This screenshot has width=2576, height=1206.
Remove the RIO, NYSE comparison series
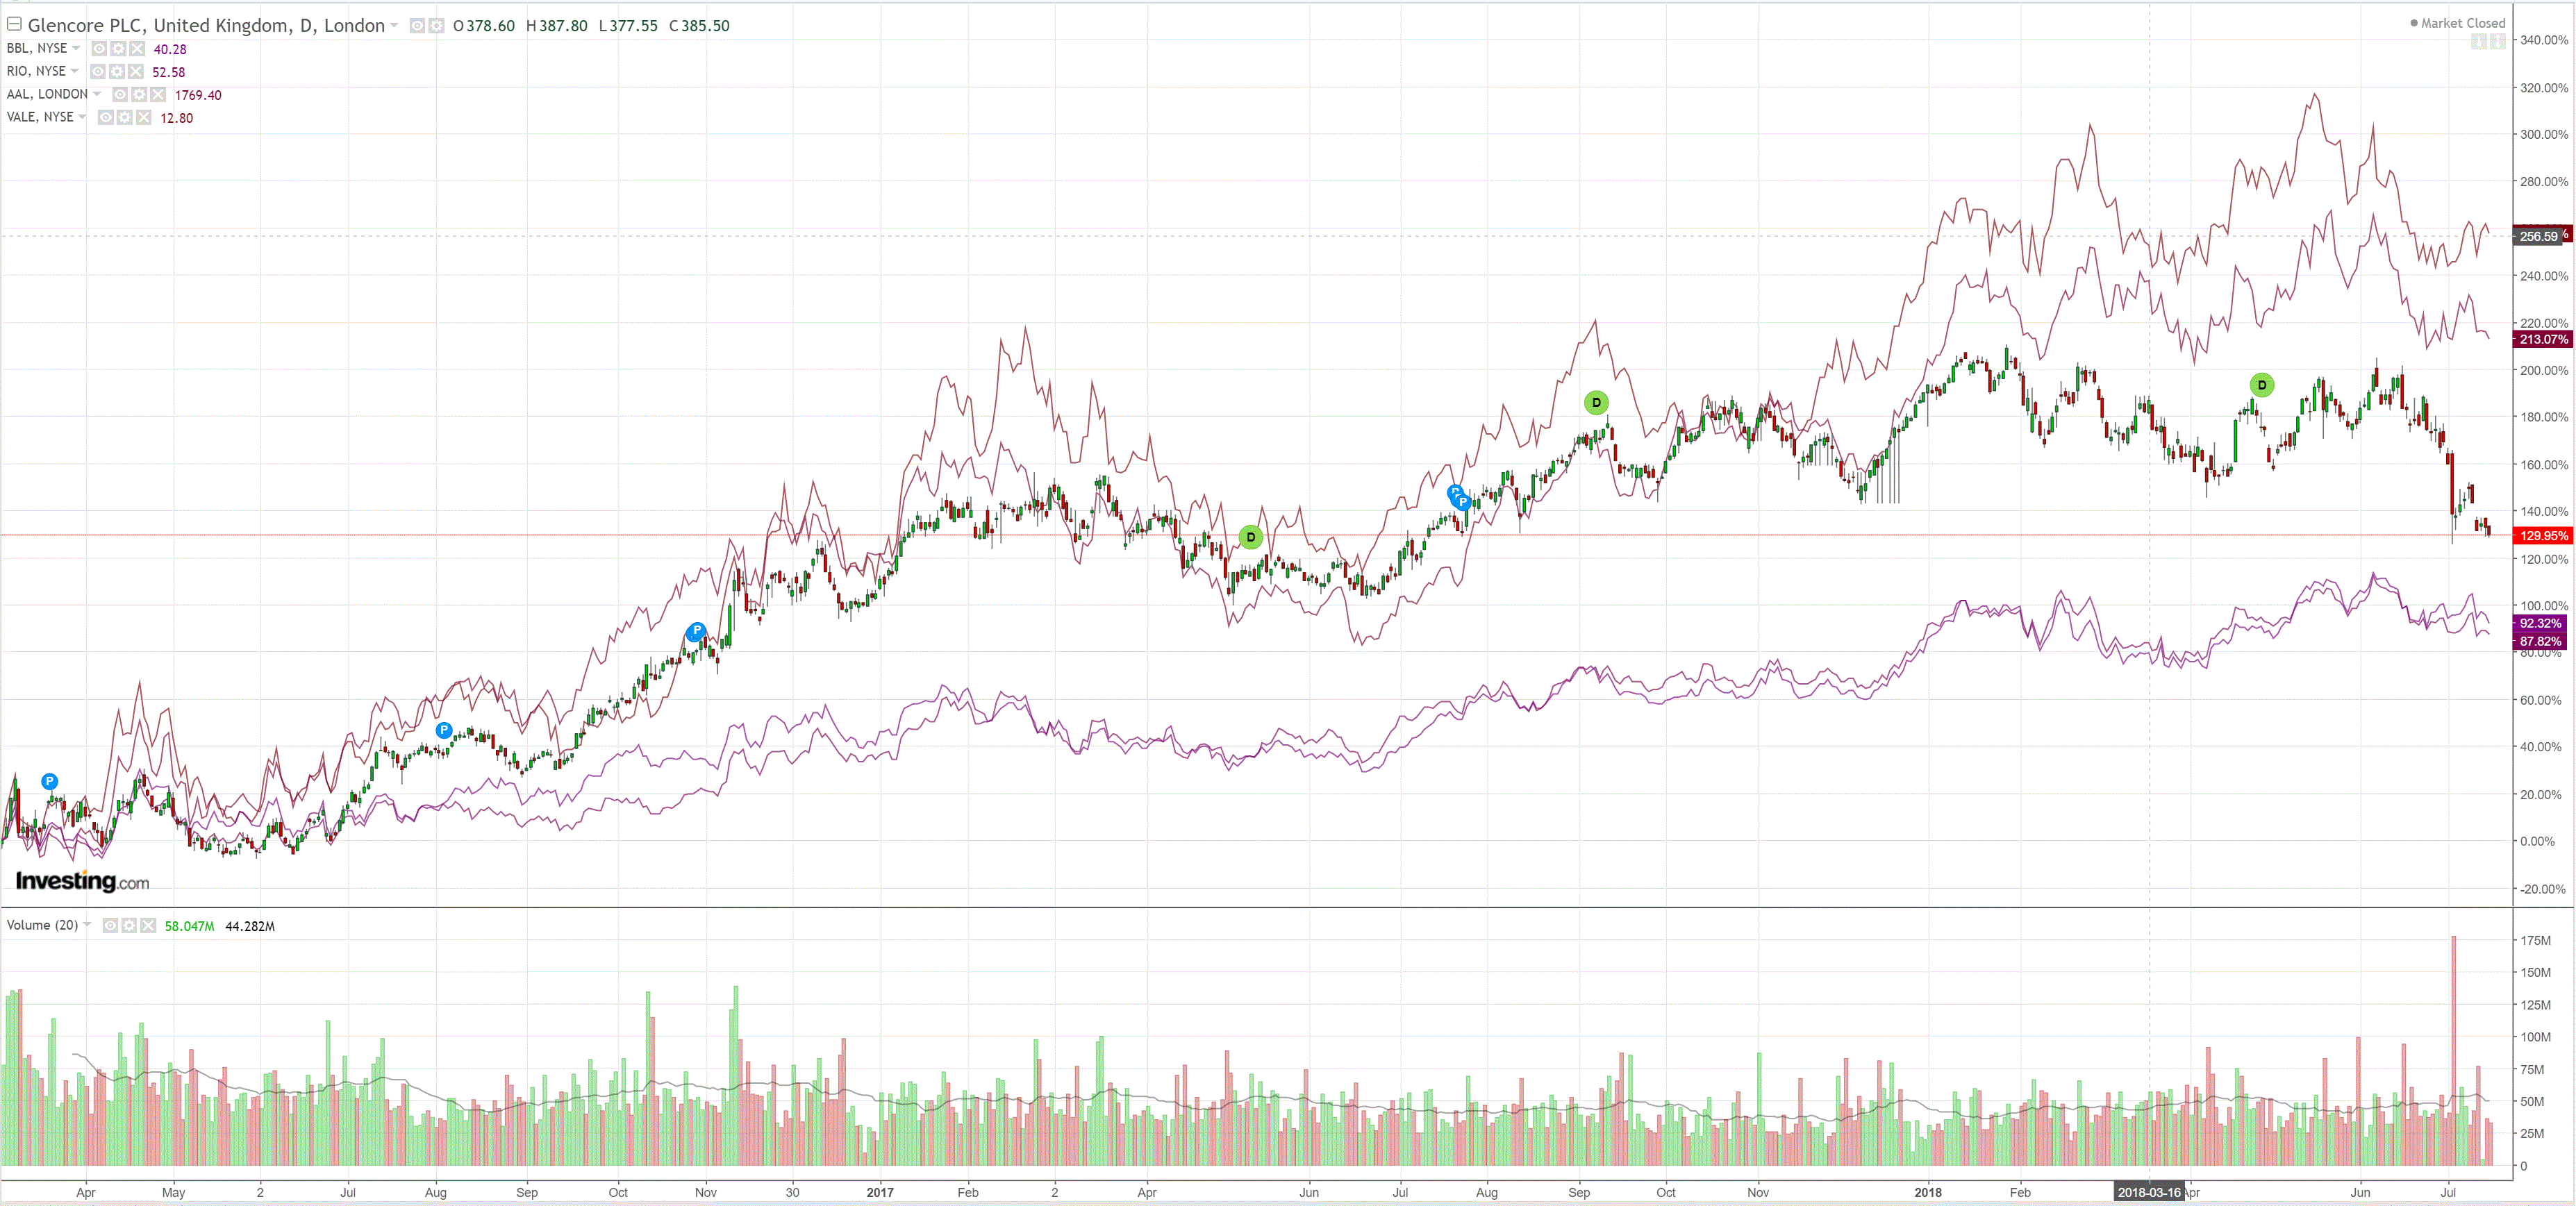(x=136, y=72)
